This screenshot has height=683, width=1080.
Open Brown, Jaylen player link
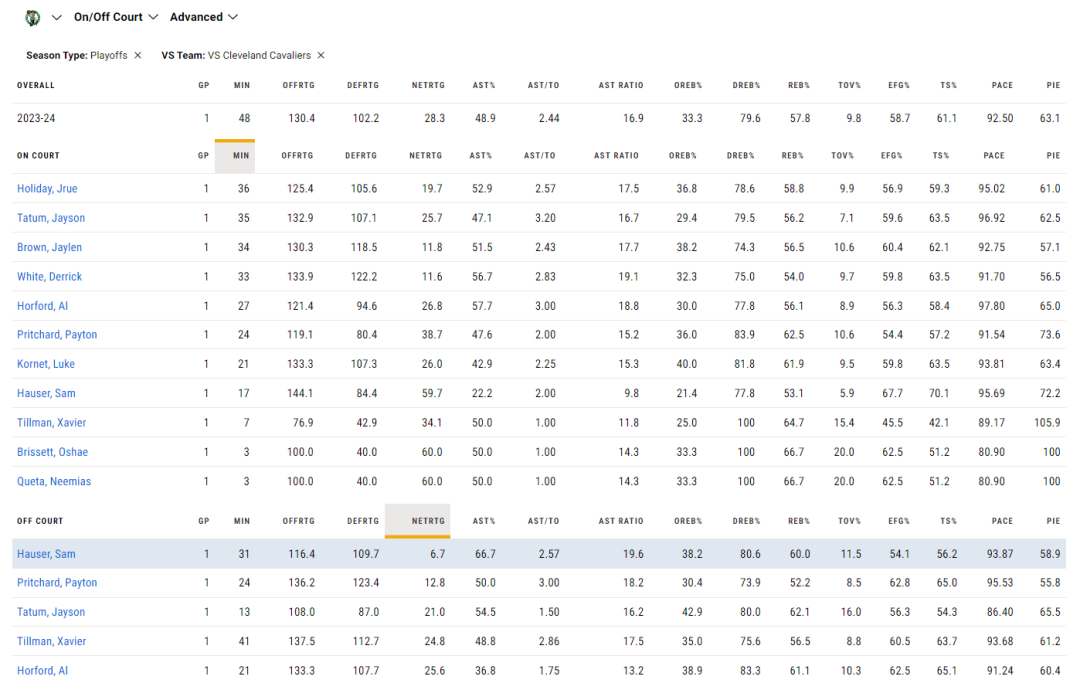click(x=50, y=247)
